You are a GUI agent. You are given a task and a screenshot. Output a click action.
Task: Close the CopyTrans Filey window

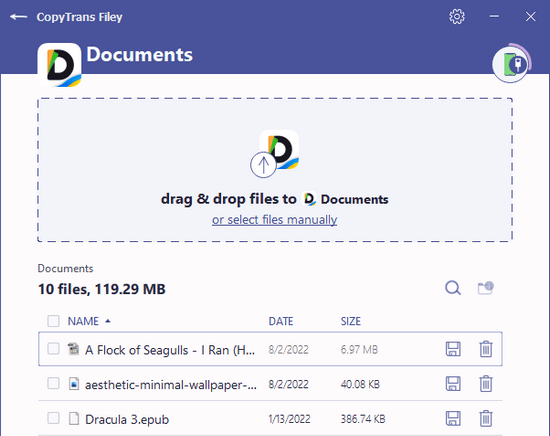531,16
